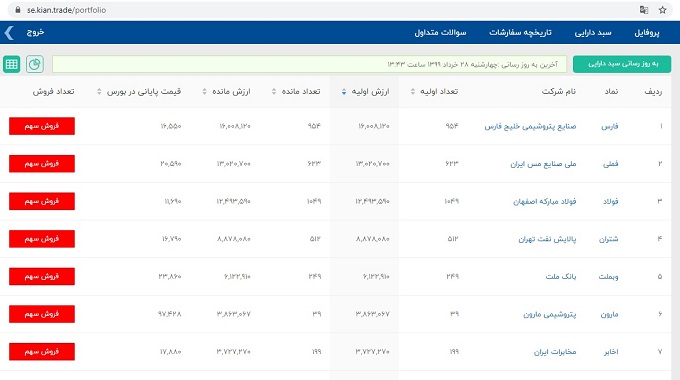Open مخابرات ایران company link
This screenshot has width=680, height=380.
(555, 352)
